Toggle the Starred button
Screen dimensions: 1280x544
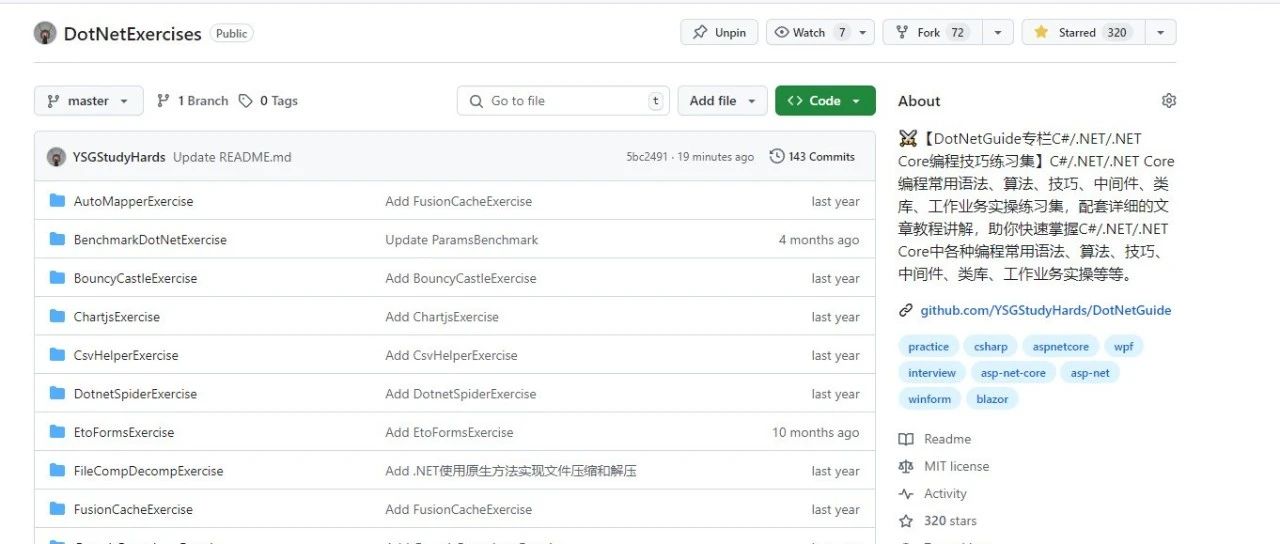1084,32
